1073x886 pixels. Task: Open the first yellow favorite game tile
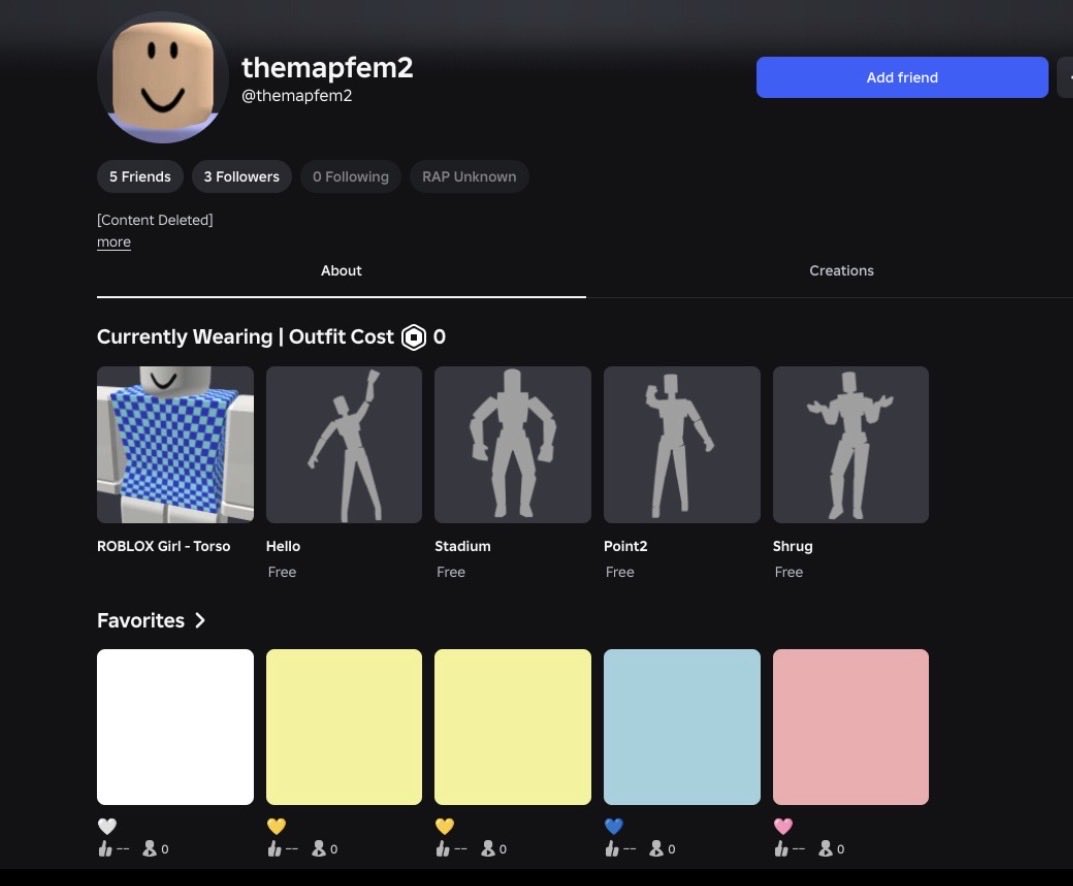click(x=344, y=727)
